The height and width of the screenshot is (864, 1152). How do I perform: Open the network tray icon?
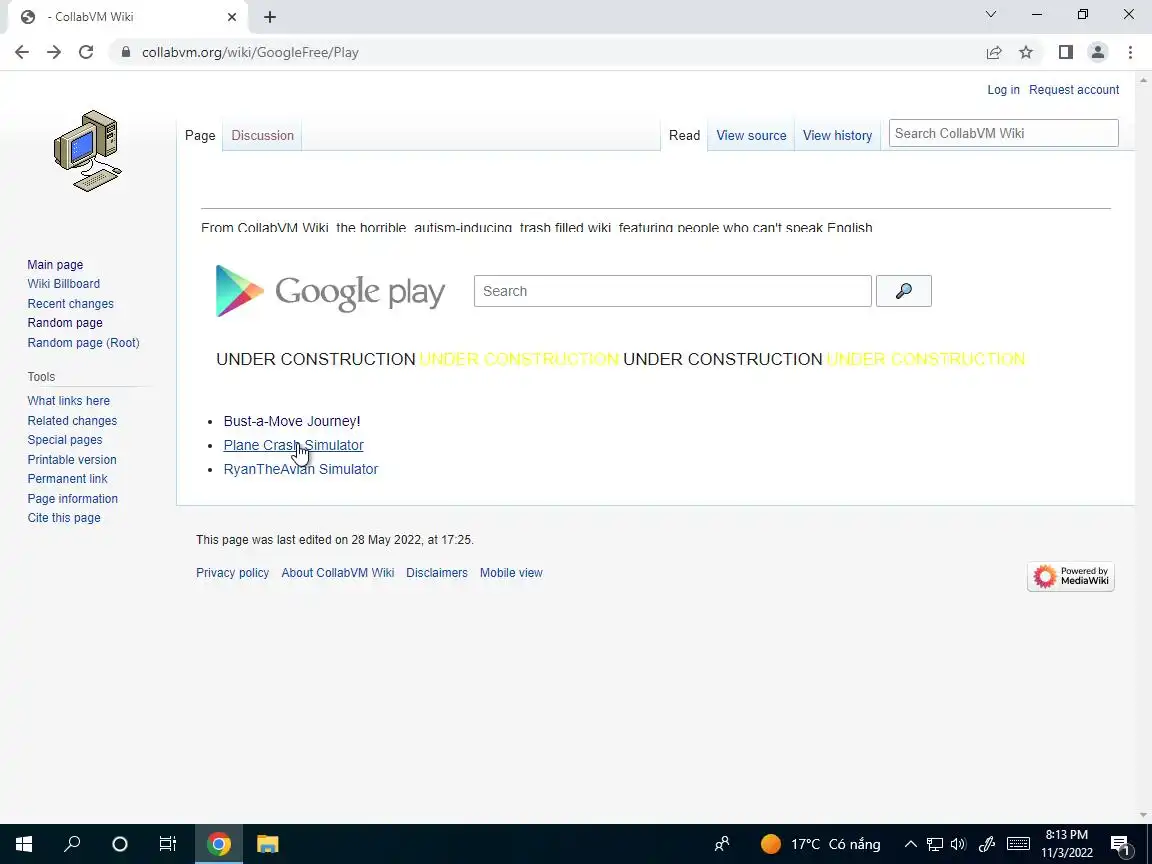tap(935, 844)
